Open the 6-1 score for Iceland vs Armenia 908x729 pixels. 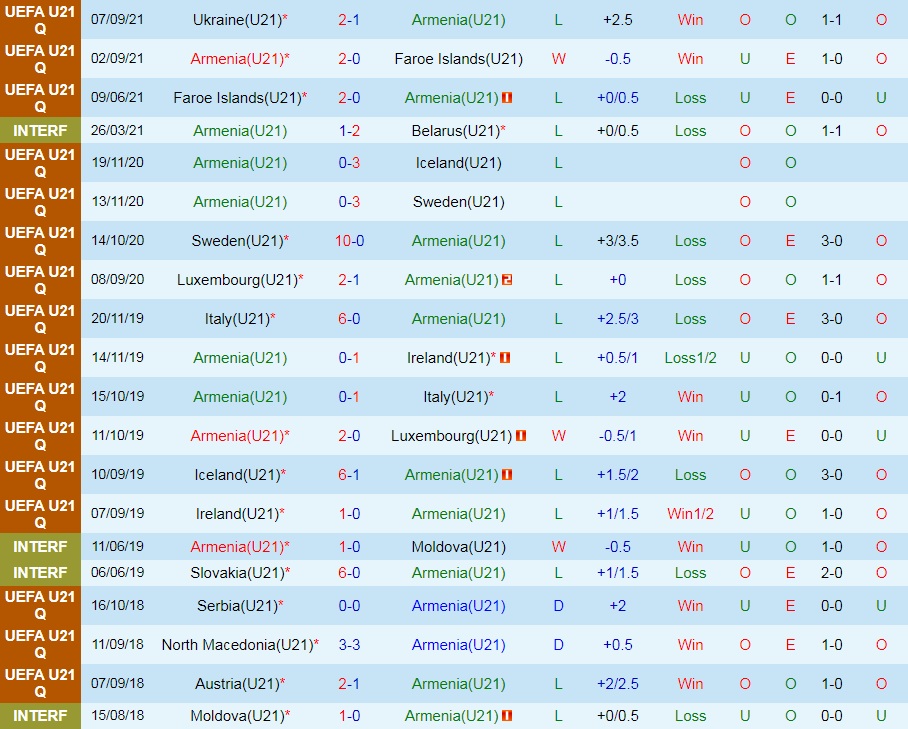tap(349, 475)
